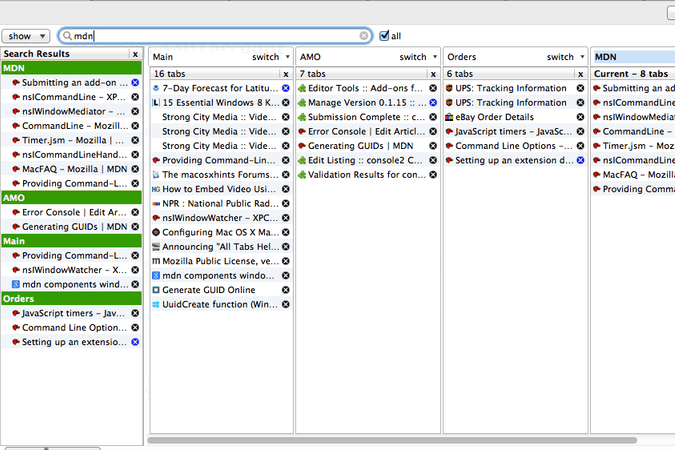The image size is (675, 450).
Task: Close the nsIWindowMediator search result tab
Action: pyautogui.click(x=135, y=111)
